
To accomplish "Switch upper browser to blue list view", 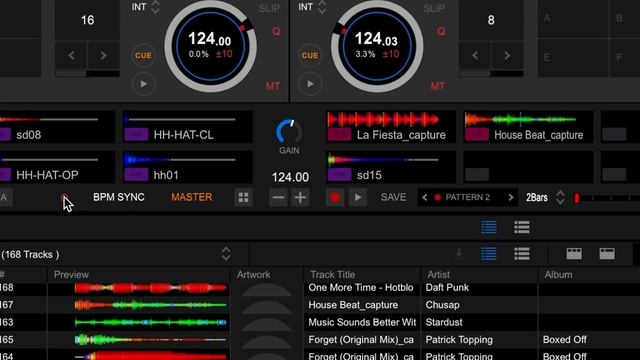I will pos(489,227).
